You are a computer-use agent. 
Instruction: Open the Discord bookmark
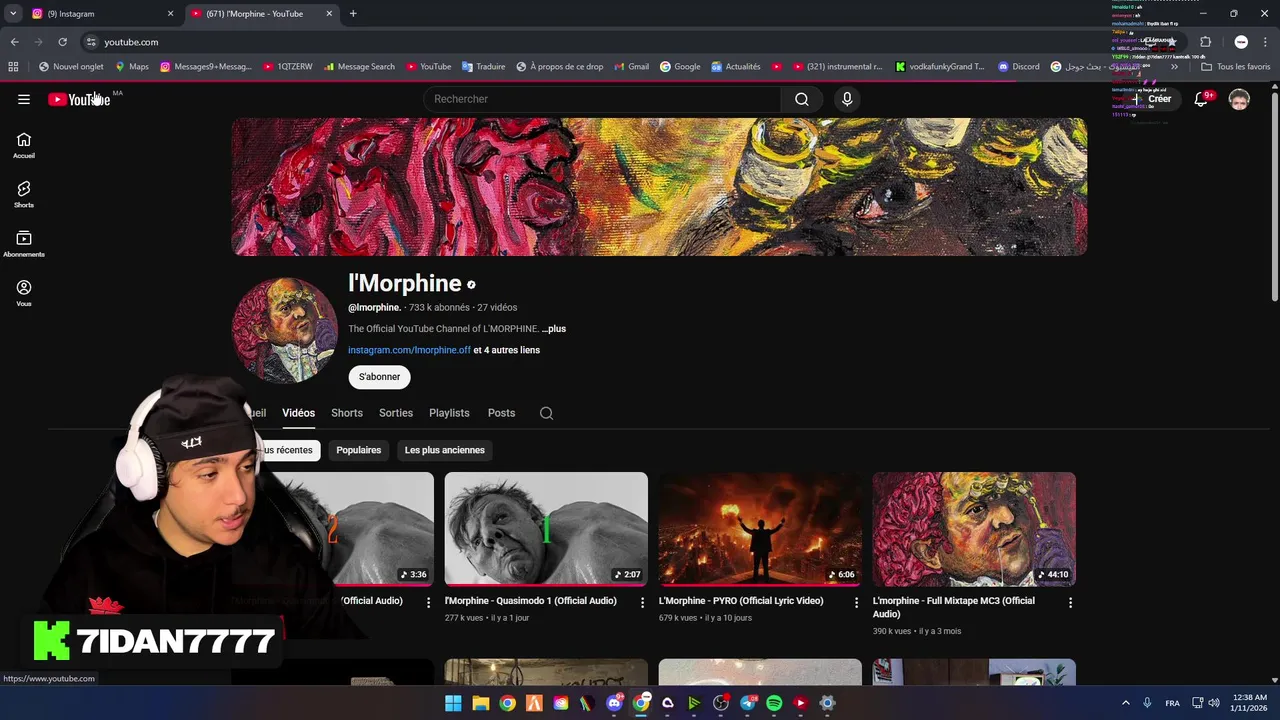1017,67
